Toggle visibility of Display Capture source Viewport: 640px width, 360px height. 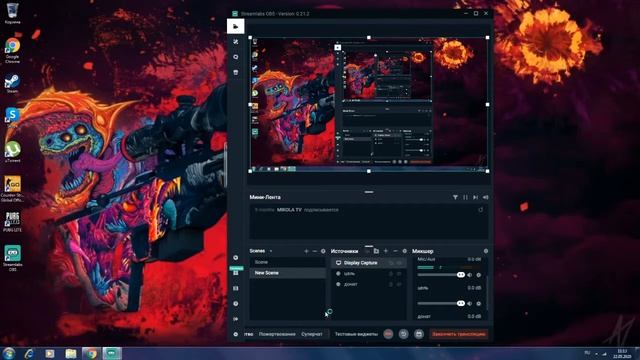(399, 263)
